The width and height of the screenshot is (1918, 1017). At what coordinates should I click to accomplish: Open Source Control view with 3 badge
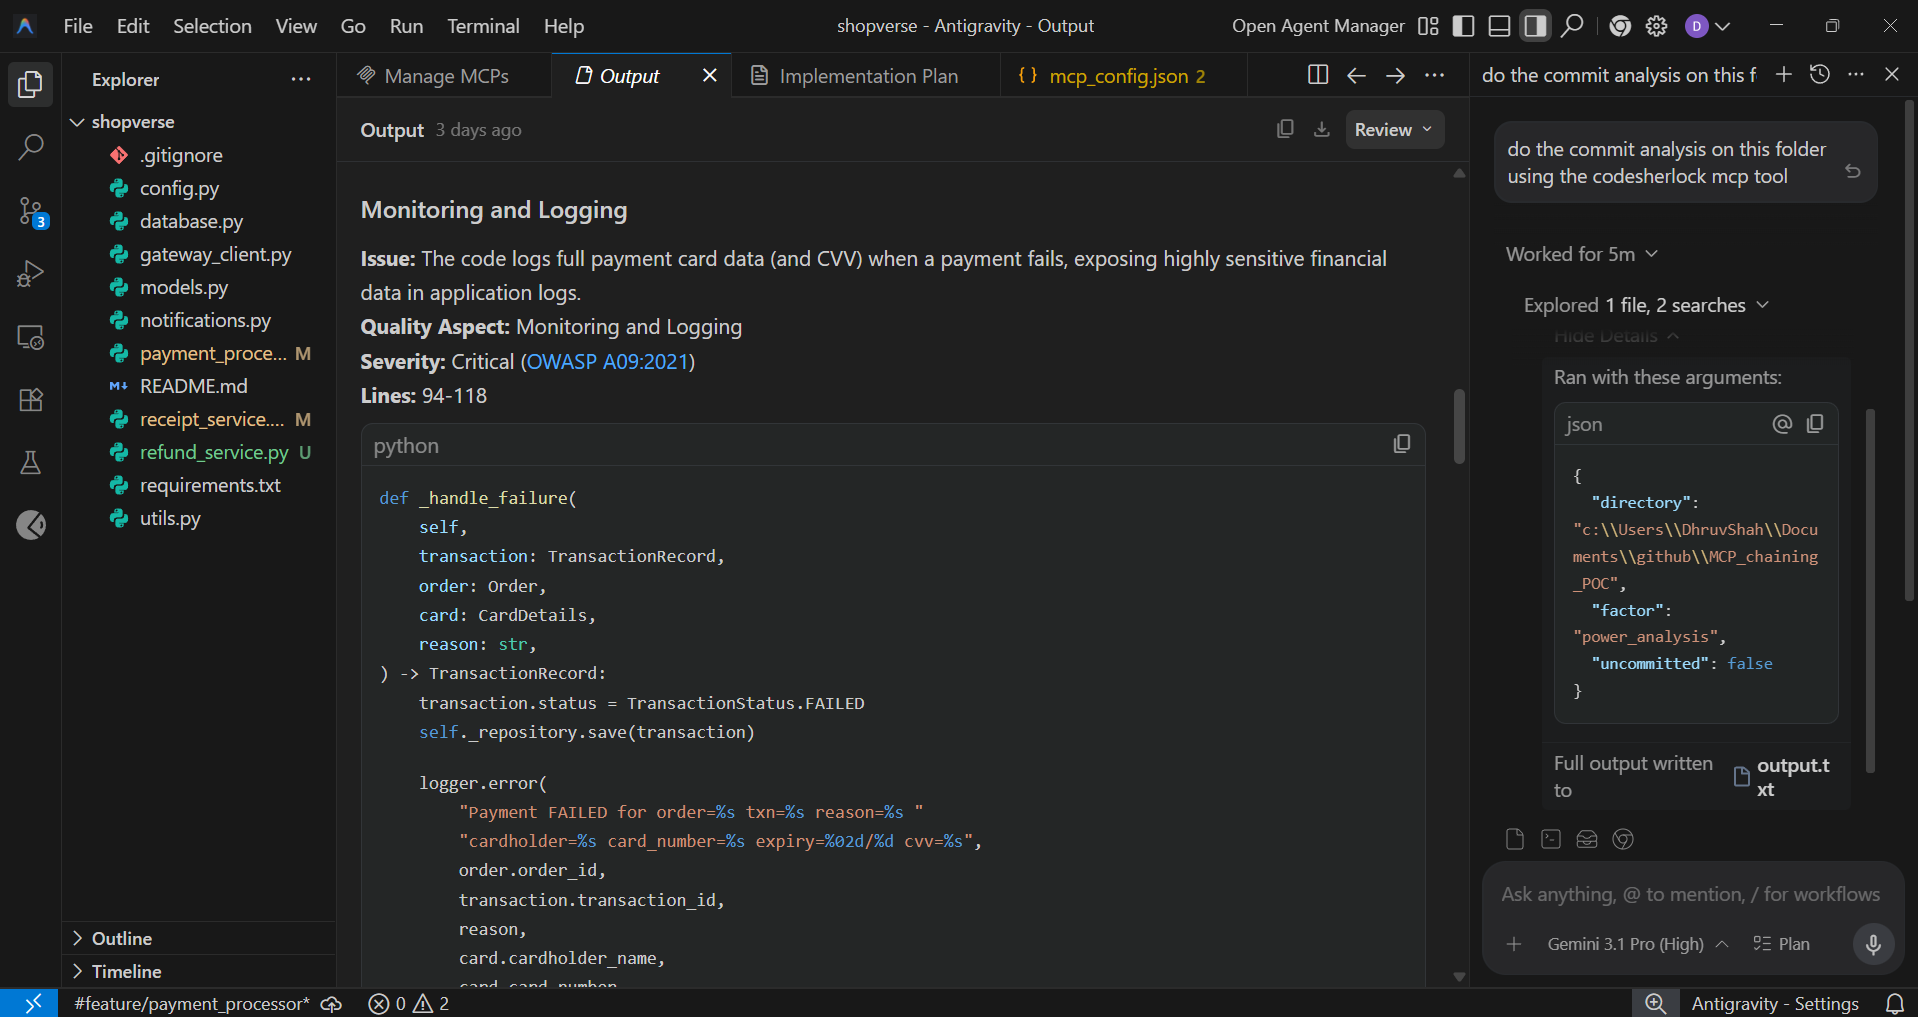(30, 211)
